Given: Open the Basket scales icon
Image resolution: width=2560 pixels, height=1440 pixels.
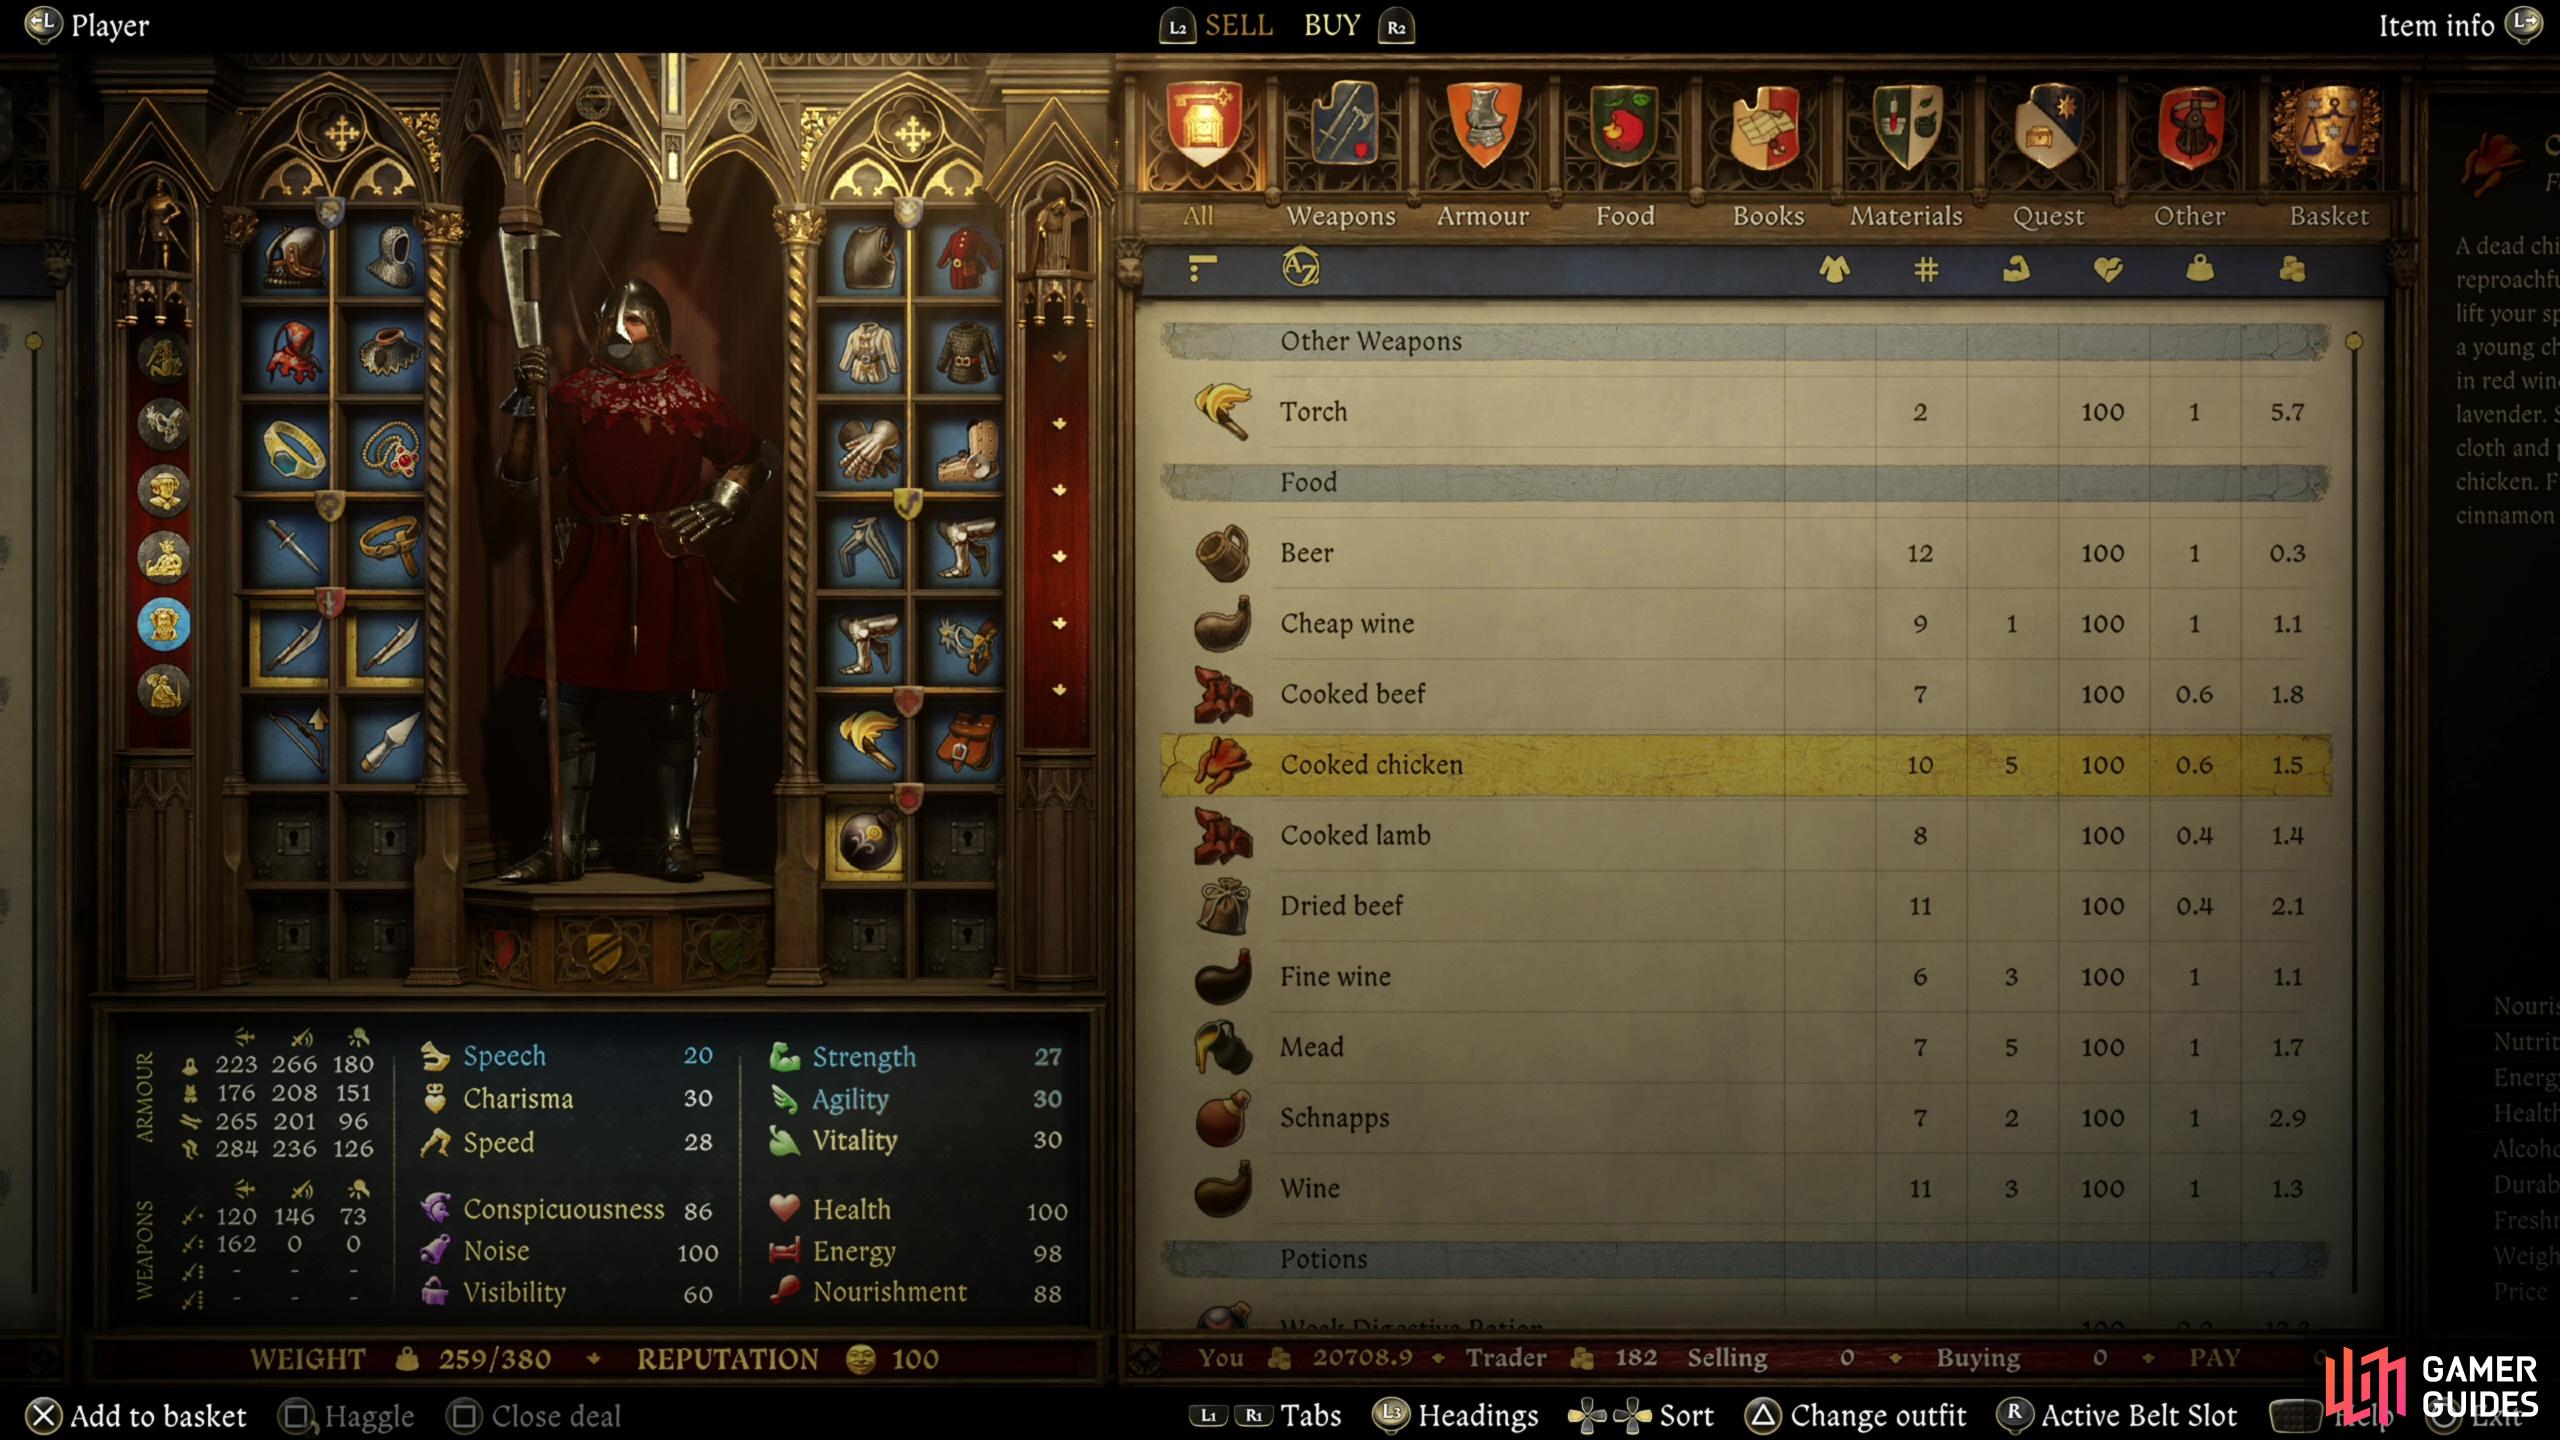Looking at the screenshot, I should (x=2330, y=132).
